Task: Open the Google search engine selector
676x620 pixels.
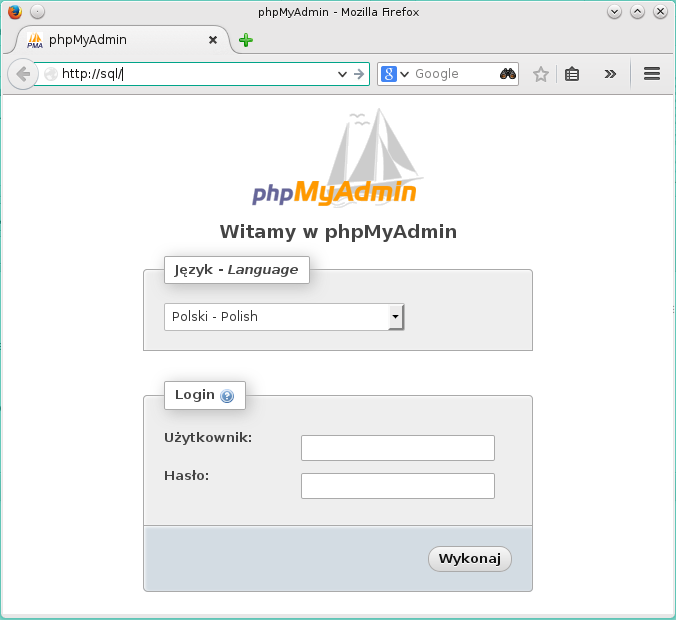Action: pos(395,74)
